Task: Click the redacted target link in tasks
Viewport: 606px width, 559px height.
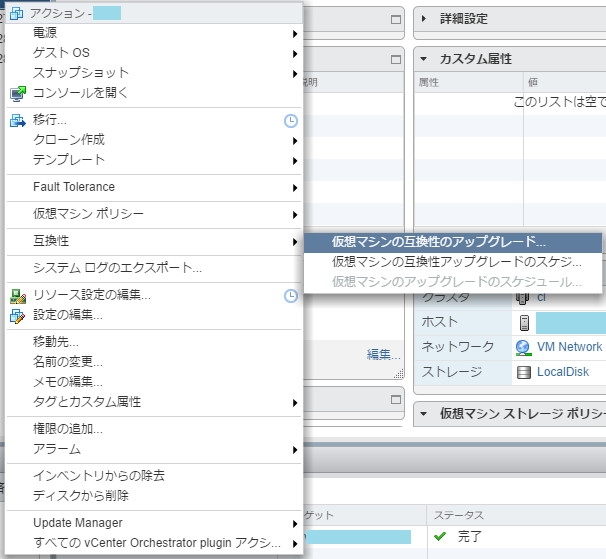Action: (x=358, y=537)
